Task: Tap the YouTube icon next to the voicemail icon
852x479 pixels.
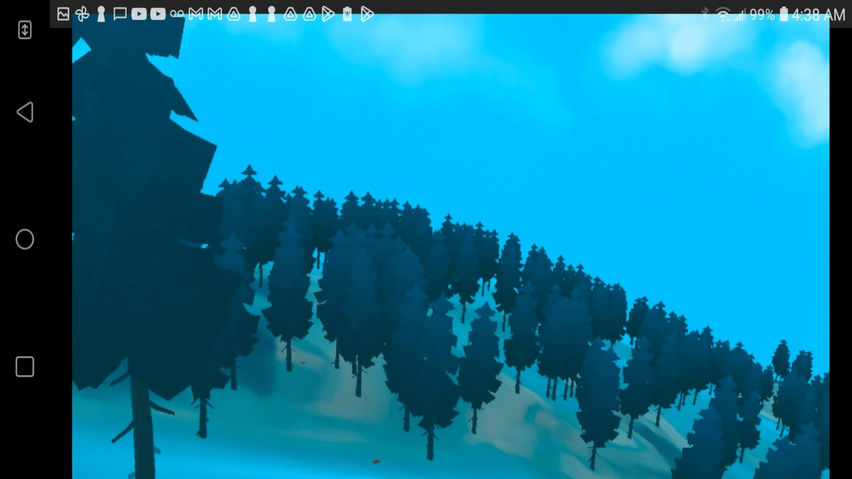Action: point(158,14)
